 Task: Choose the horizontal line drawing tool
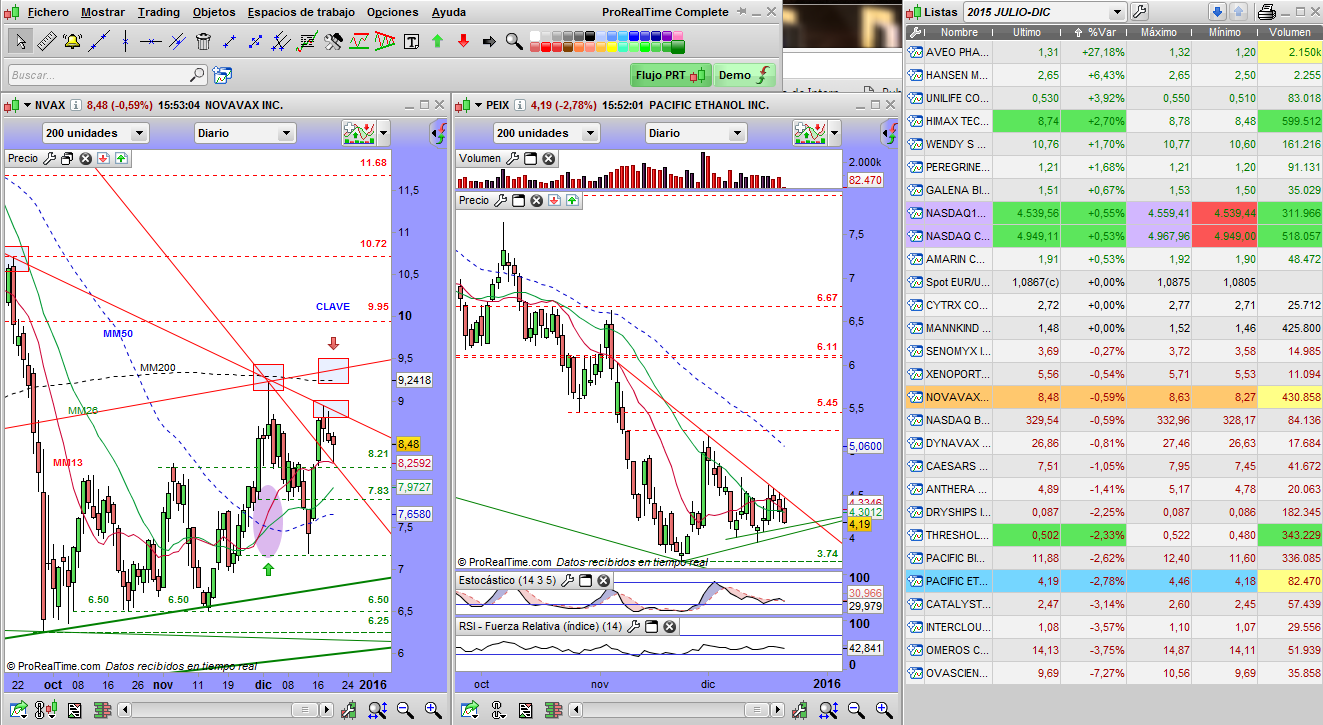click(150, 42)
